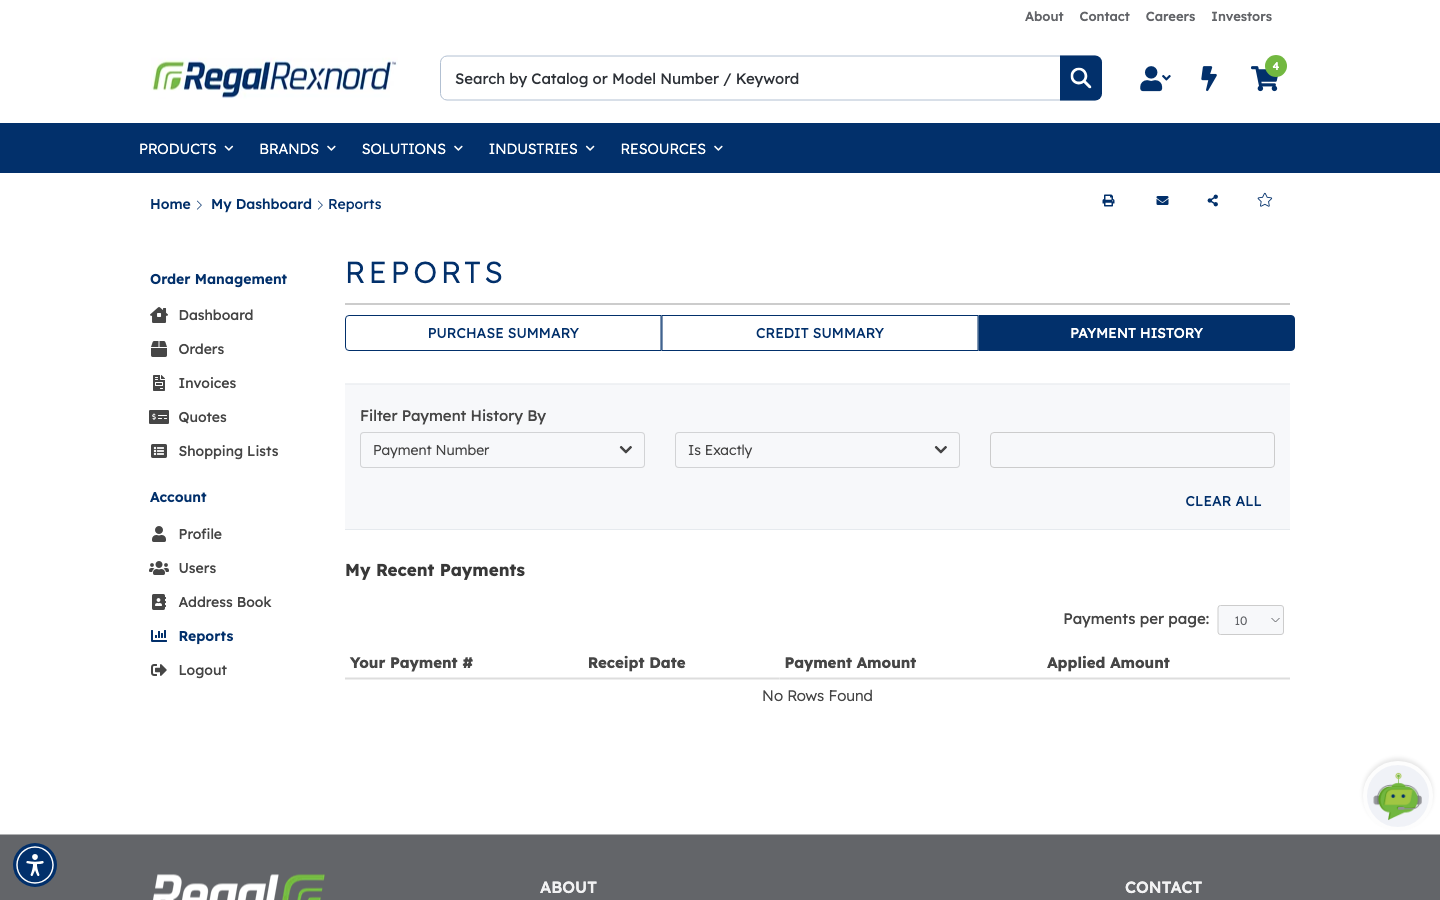Click the lightning bolt quick order icon
Image resolution: width=1440 pixels, height=900 pixels.
coord(1209,78)
